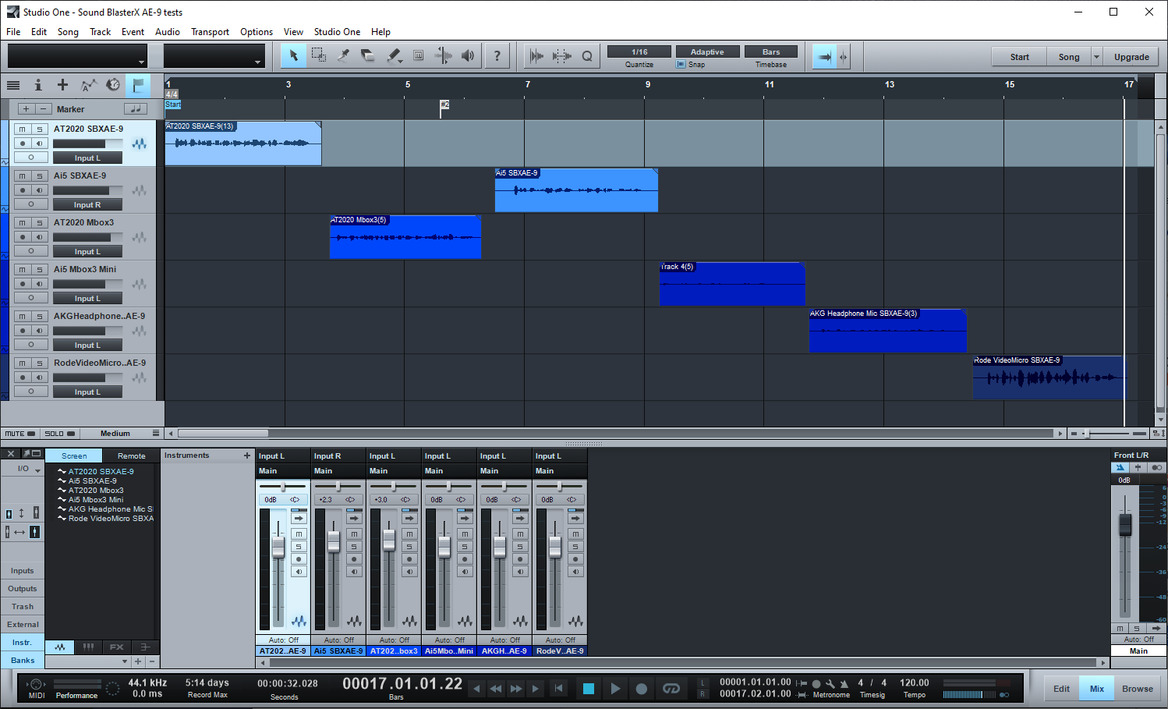Solo the Ai5 SBXAE-9 track
The image size is (1168, 709).
pyautogui.click(x=40, y=176)
